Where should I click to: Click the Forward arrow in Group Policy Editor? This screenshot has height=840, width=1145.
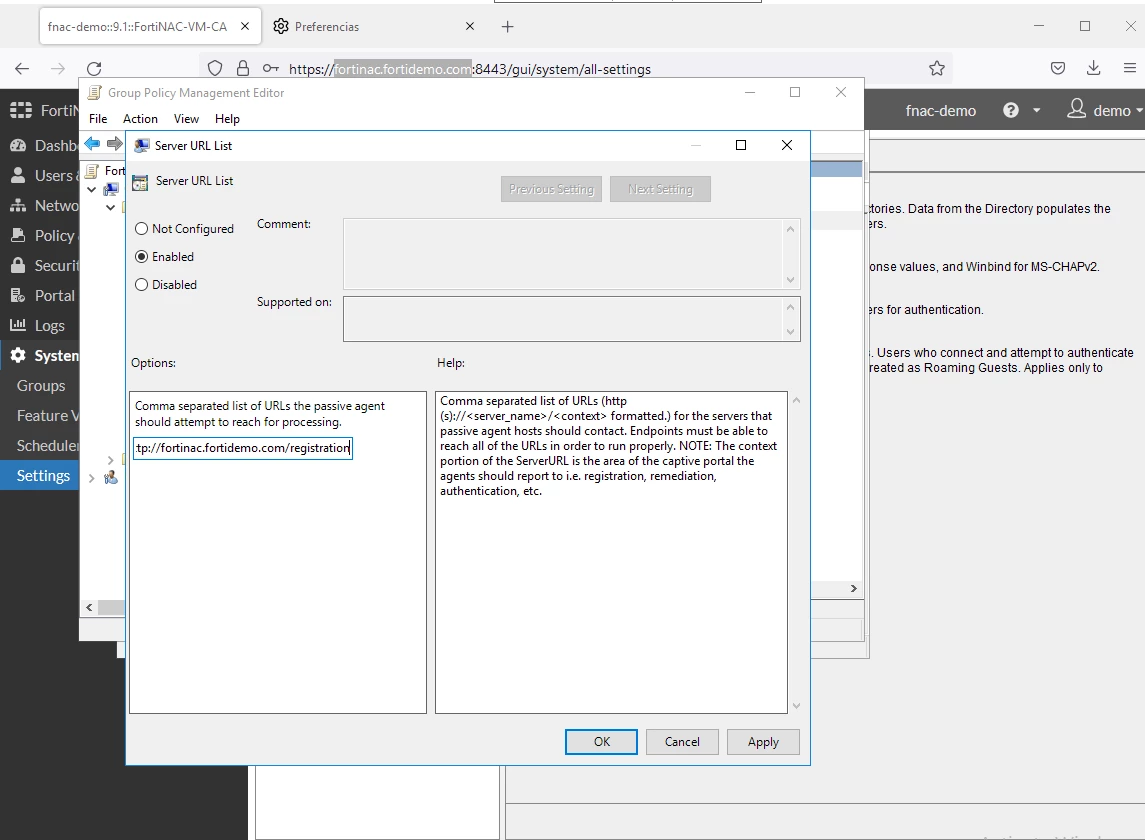click(115, 144)
